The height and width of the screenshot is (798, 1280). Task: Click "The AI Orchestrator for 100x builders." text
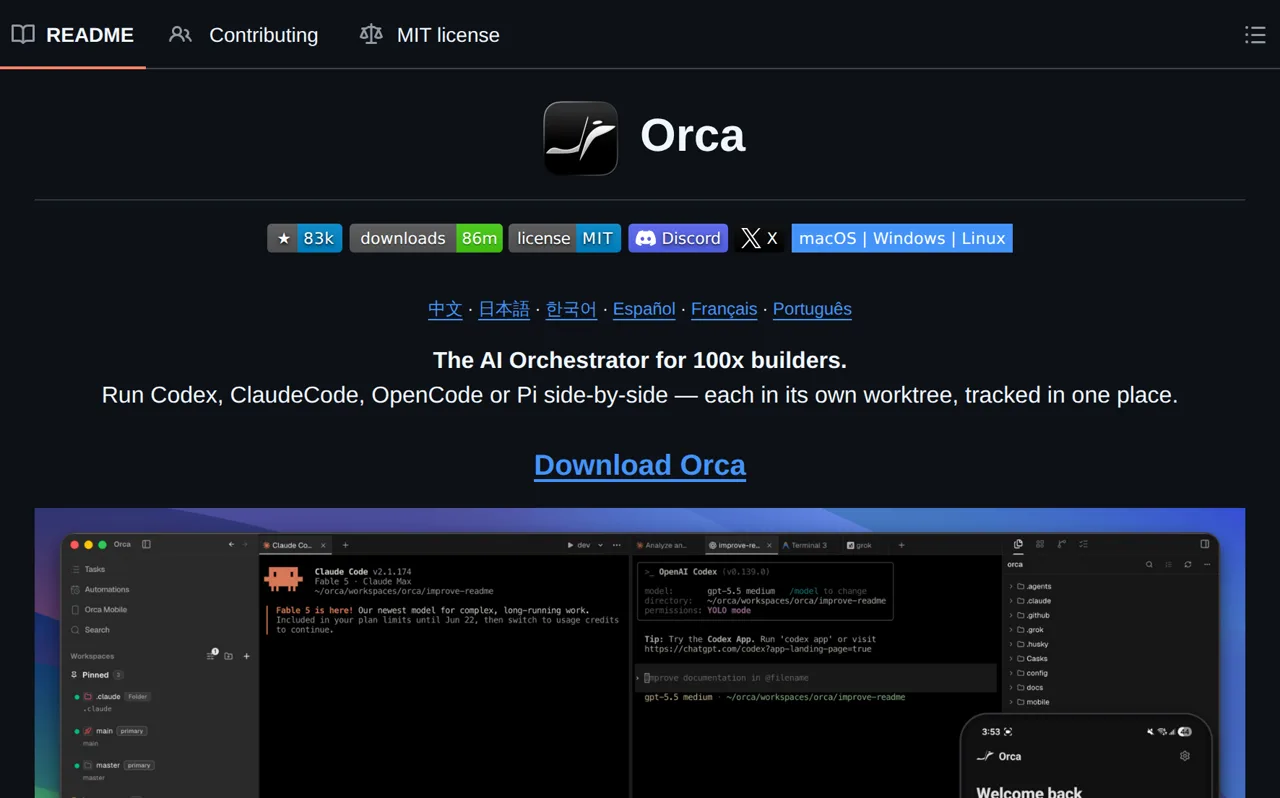coord(640,360)
